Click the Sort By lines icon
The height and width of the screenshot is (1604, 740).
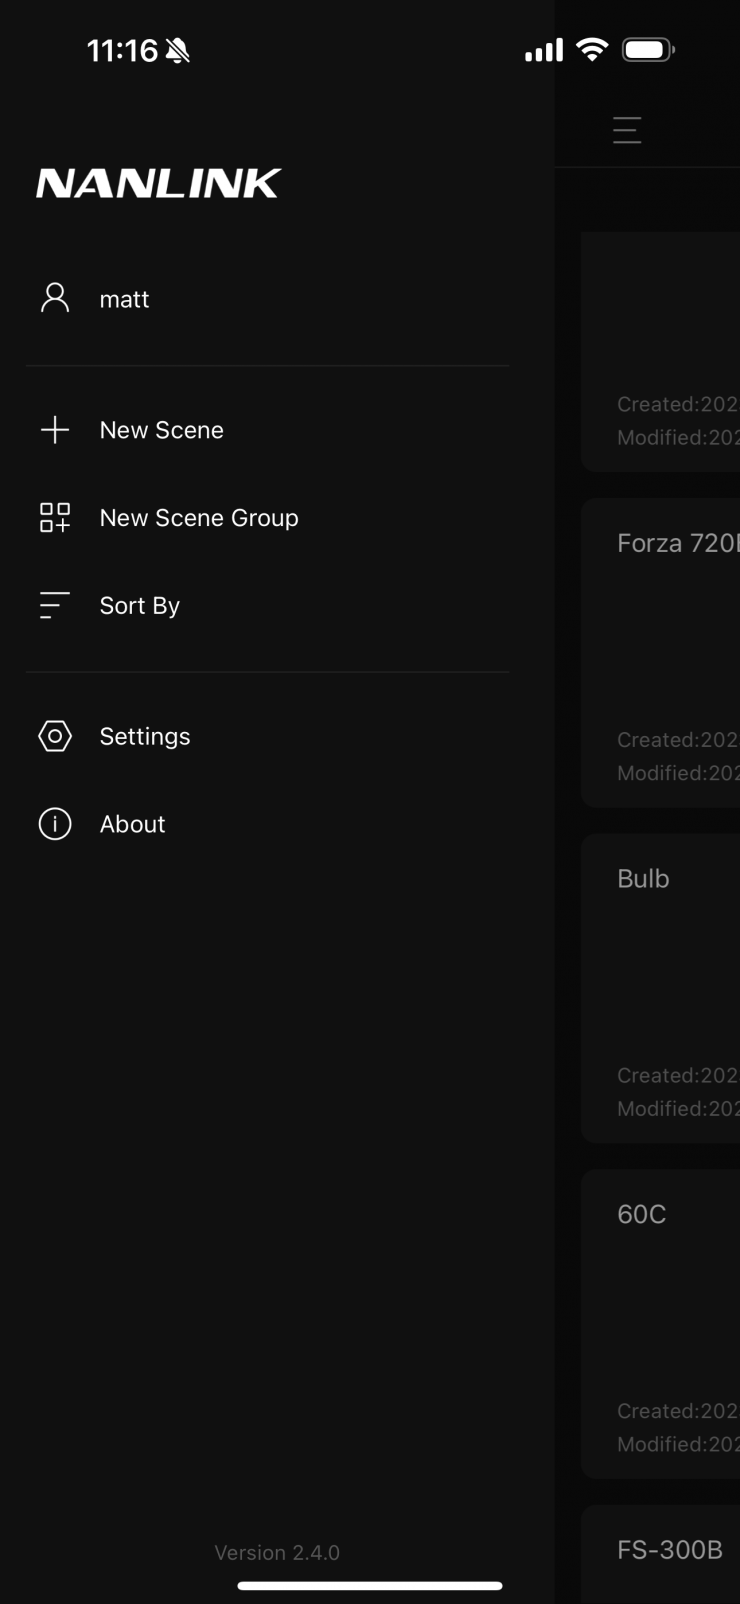[x=55, y=605]
